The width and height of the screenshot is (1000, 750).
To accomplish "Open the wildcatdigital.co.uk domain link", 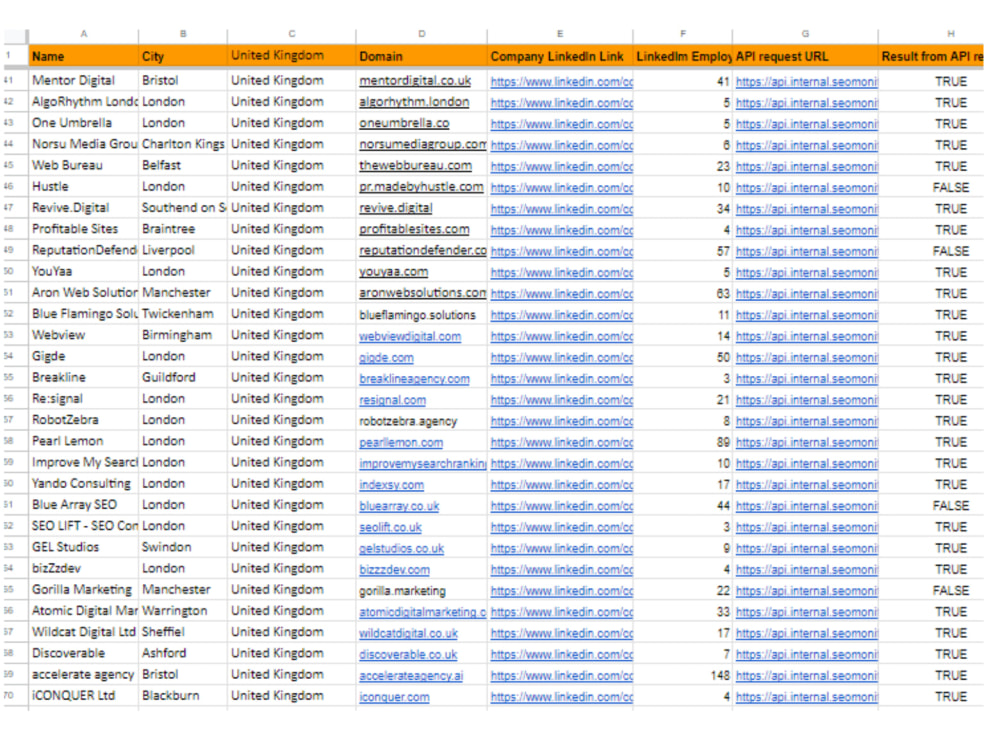I will (x=408, y=633).
